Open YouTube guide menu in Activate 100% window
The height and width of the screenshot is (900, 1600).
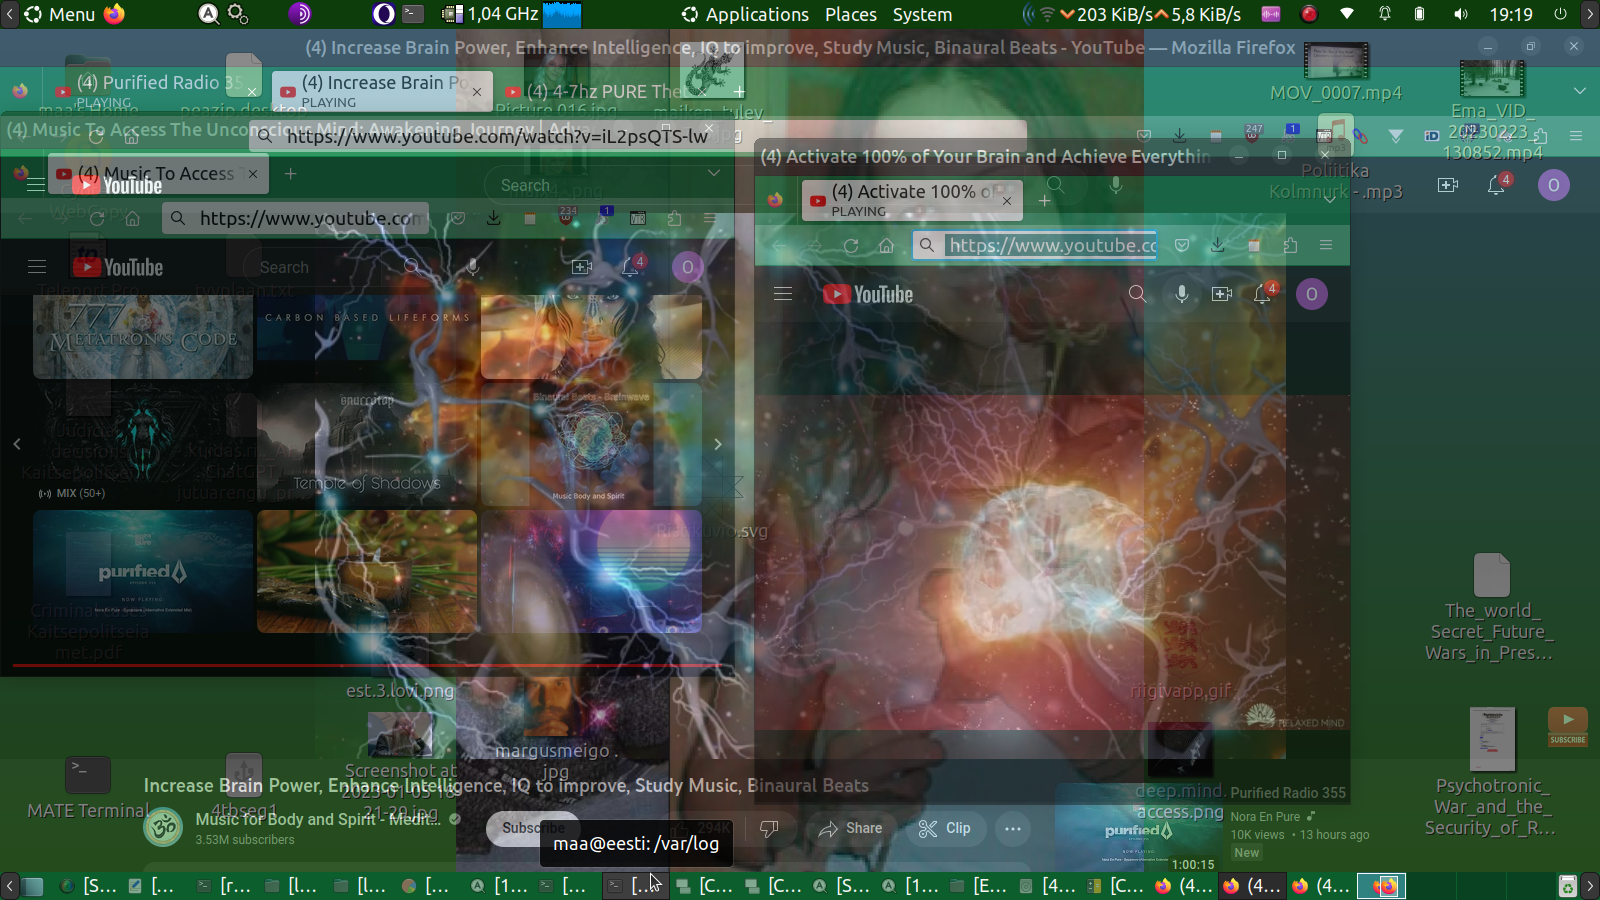point(783,294)
